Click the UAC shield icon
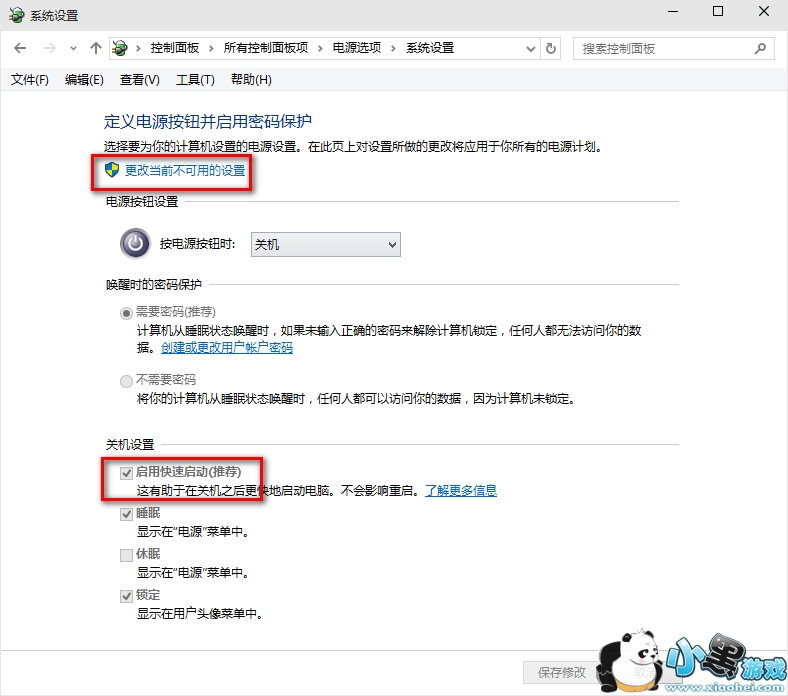This screenshot has width=788, height=696. (x=112, y=170)
